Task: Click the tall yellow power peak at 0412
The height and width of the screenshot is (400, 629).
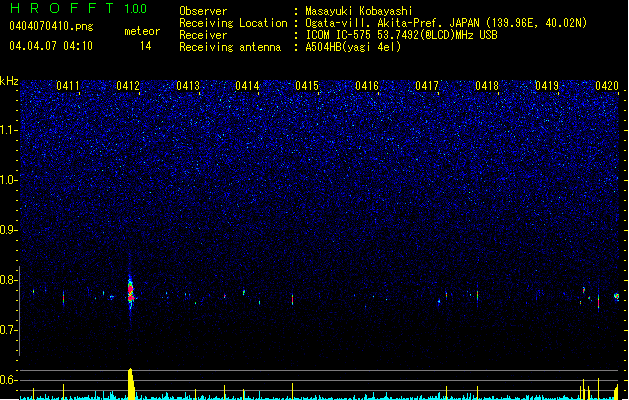Action: click(x=131, y=383)
